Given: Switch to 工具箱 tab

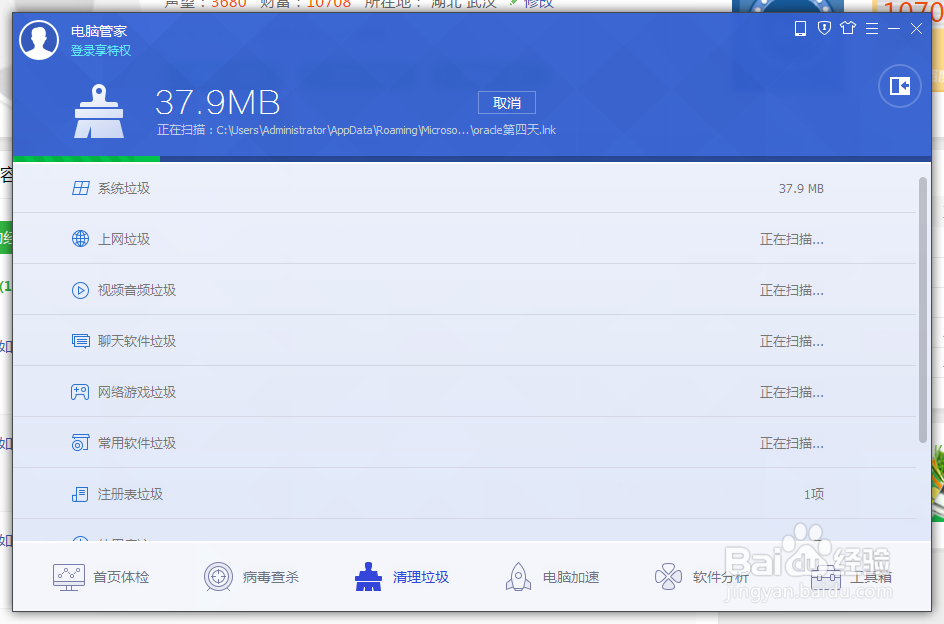Looking at the screenshot, I should coord(852,577).
